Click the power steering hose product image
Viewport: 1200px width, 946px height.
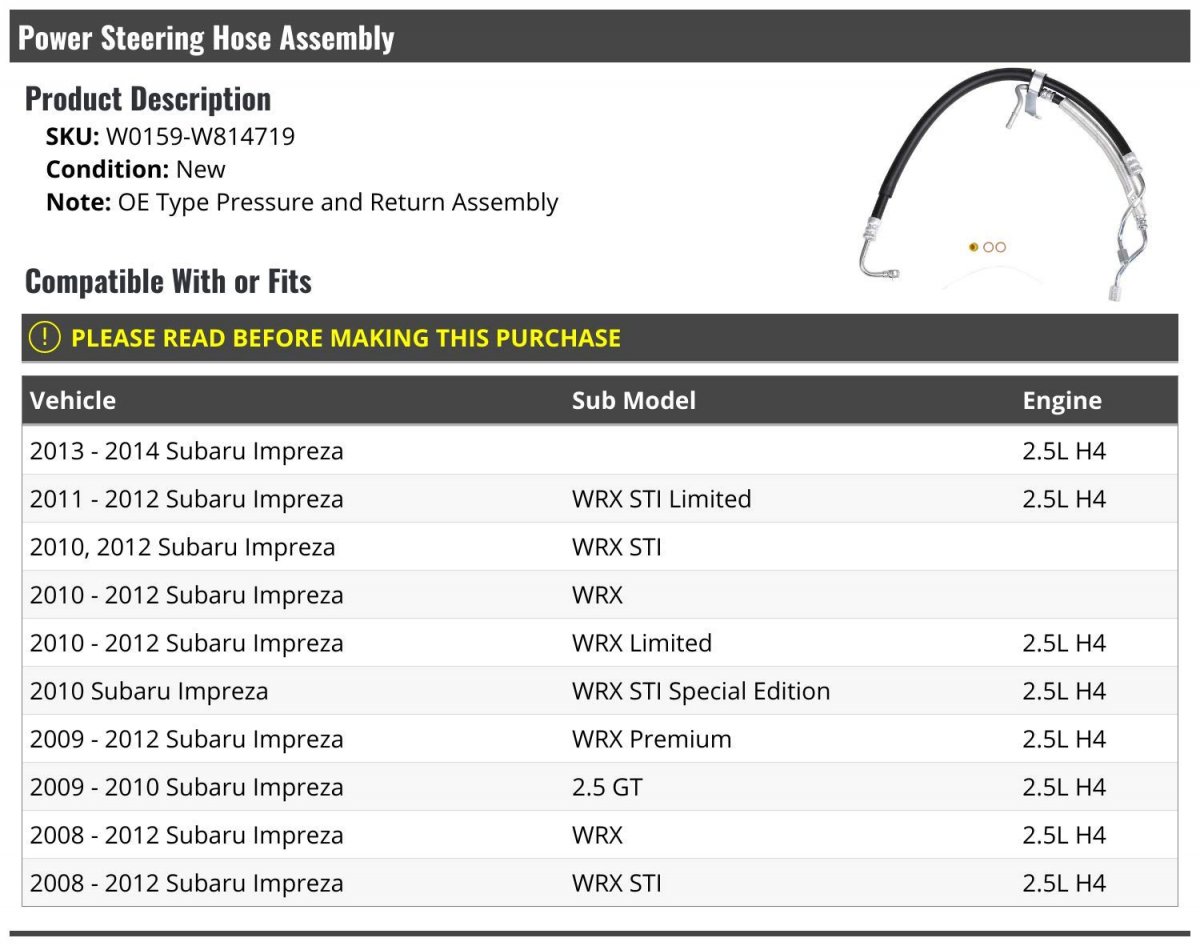point(1003,185)
